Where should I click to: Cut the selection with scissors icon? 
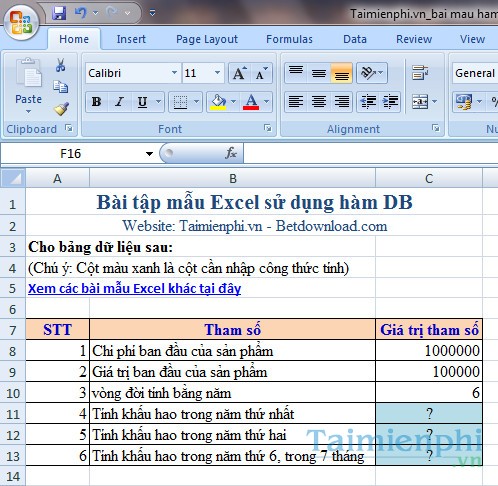[x=60, y=65]
